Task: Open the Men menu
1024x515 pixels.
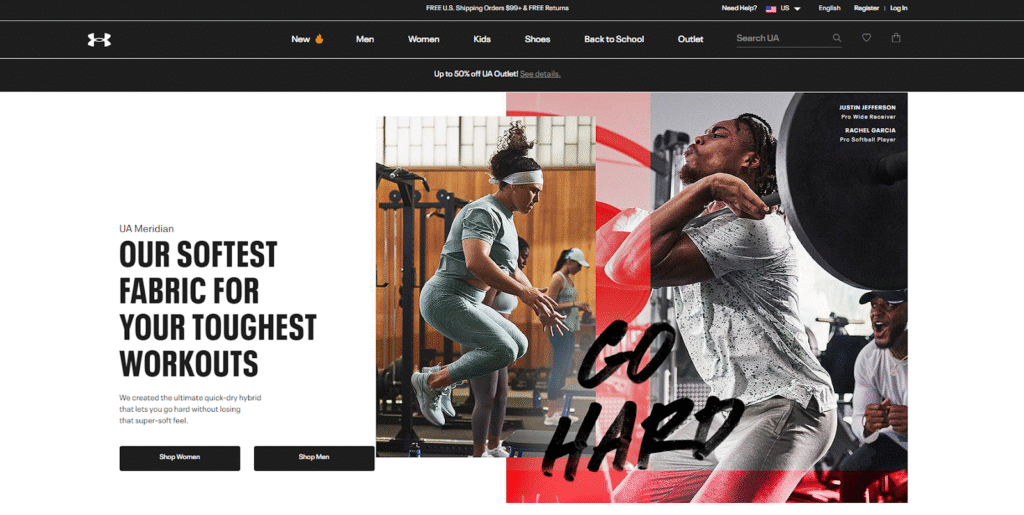Action: [364, 39]
